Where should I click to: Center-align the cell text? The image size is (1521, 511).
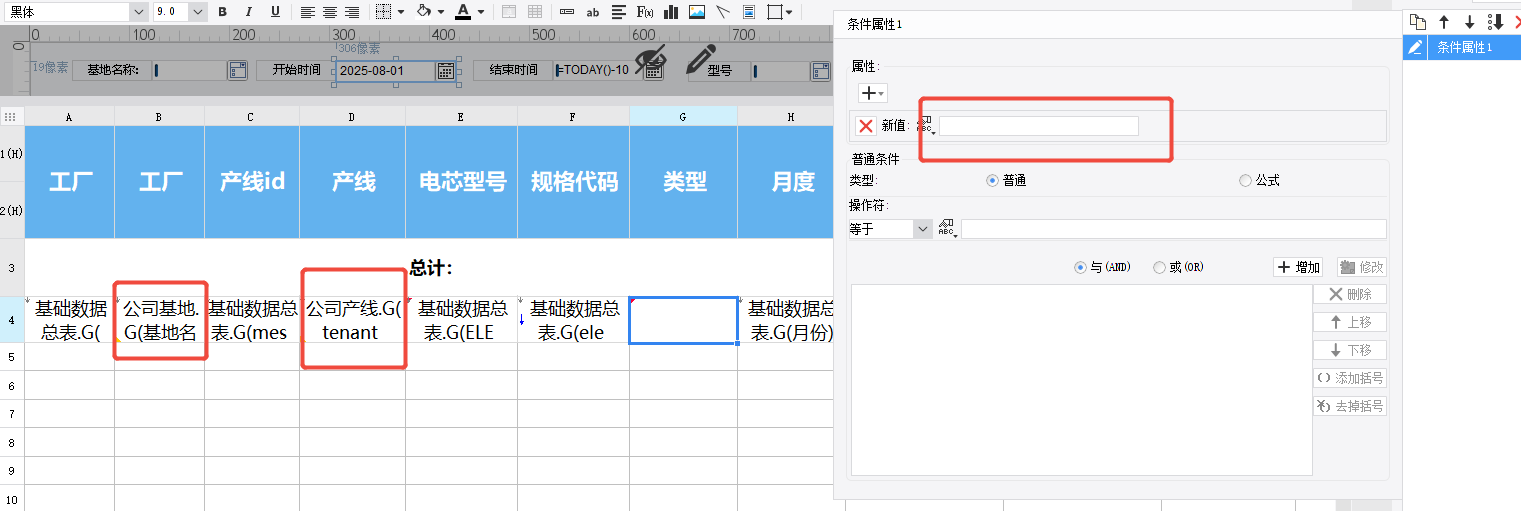click(329, 12)
